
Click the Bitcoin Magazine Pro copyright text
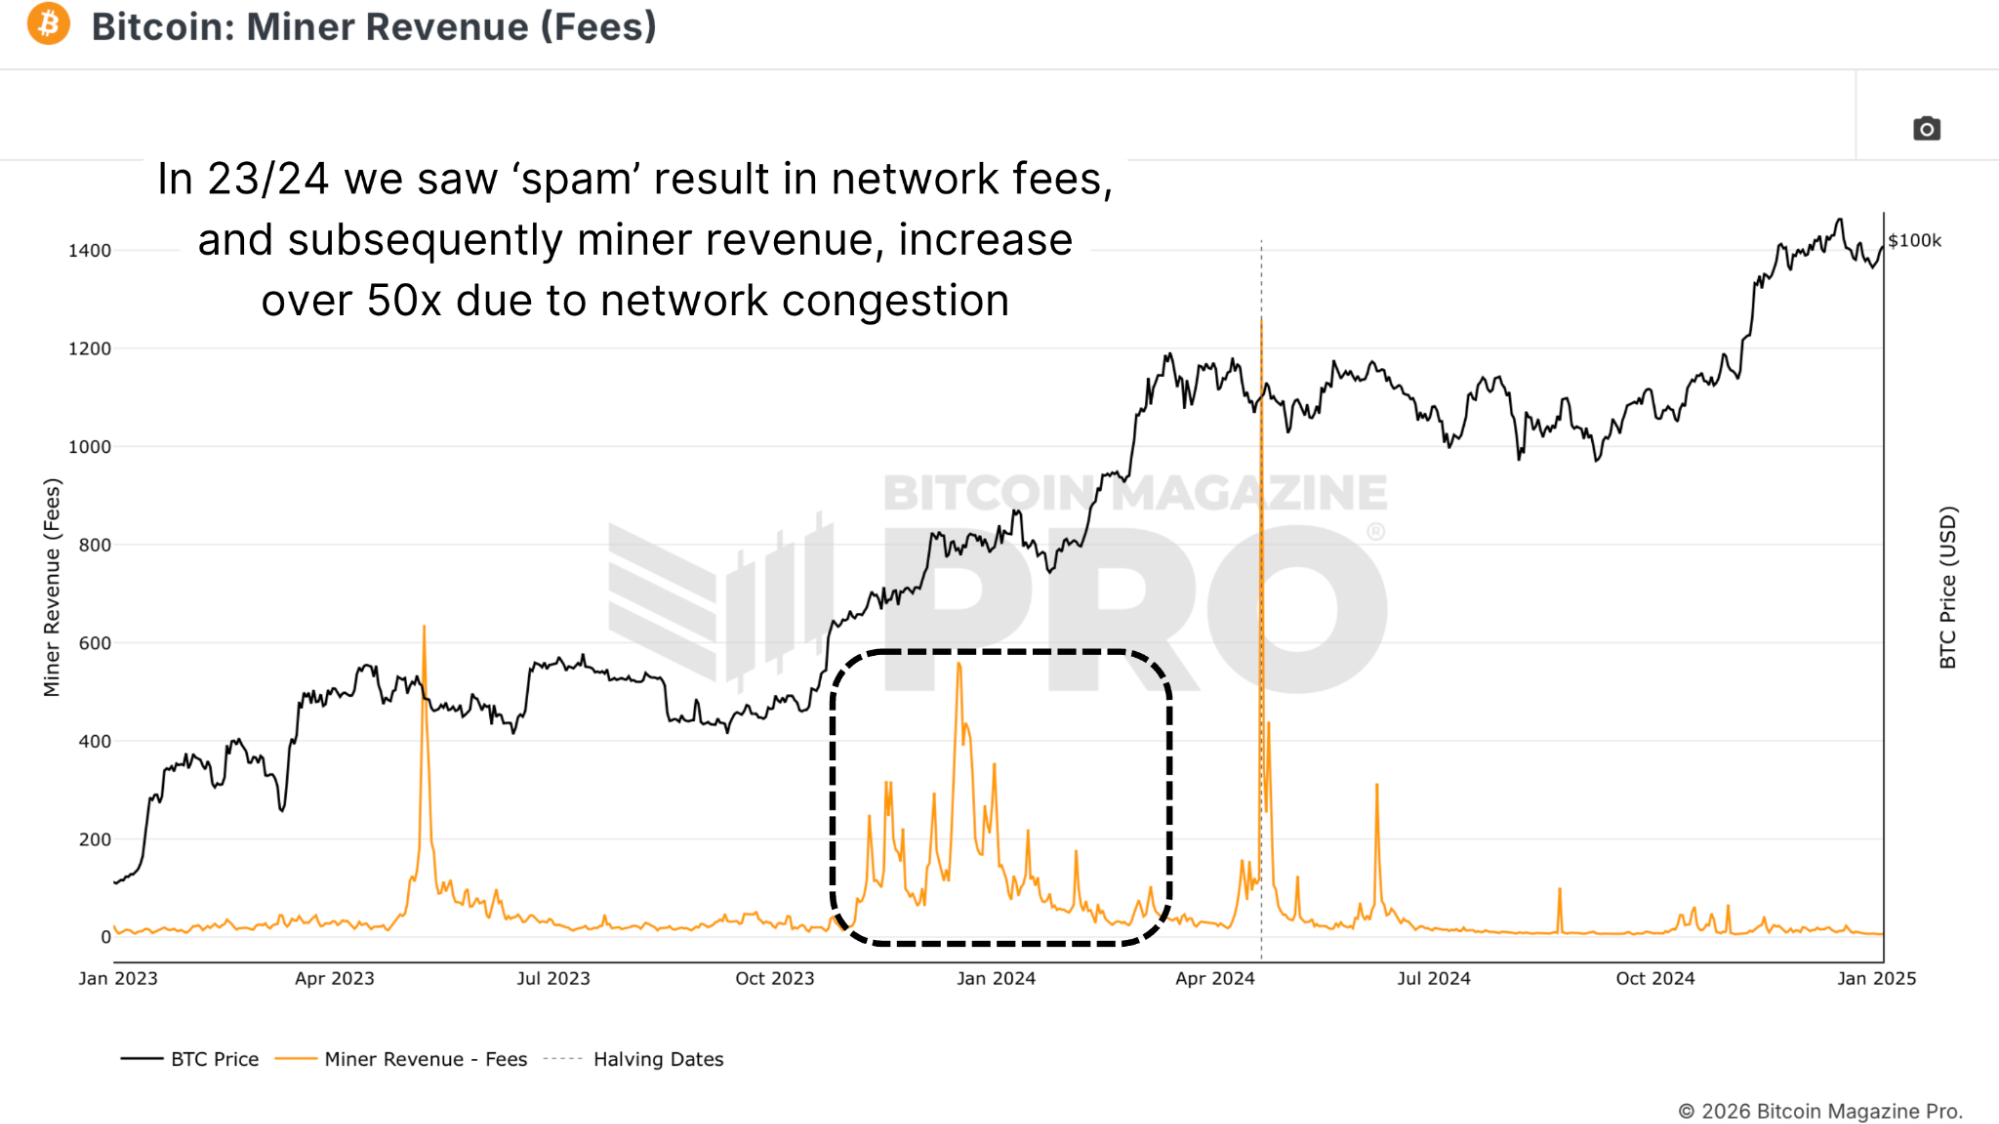1819,1111
